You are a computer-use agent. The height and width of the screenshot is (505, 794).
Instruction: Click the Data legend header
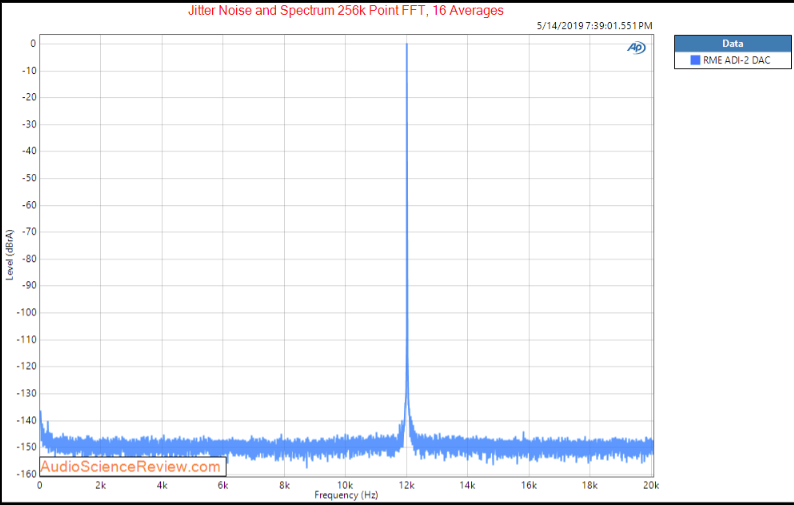[732, 44]
